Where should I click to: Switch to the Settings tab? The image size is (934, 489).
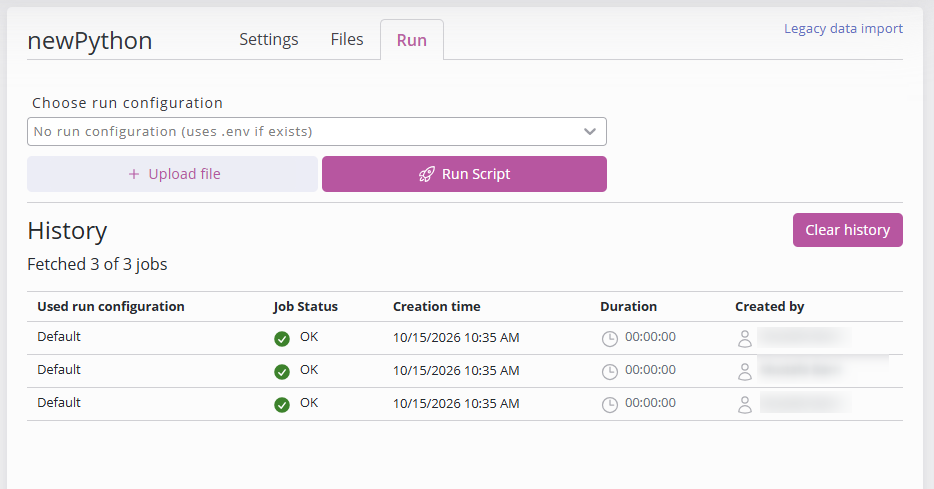coord(269,39)
